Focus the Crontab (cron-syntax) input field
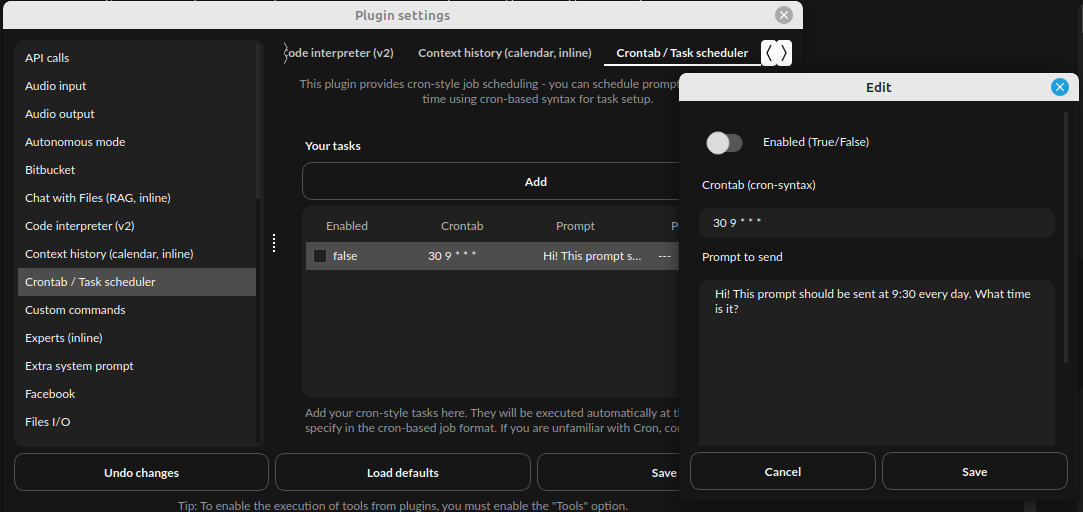The height and width of the screenshot is (512, 1083). point(876,223)
